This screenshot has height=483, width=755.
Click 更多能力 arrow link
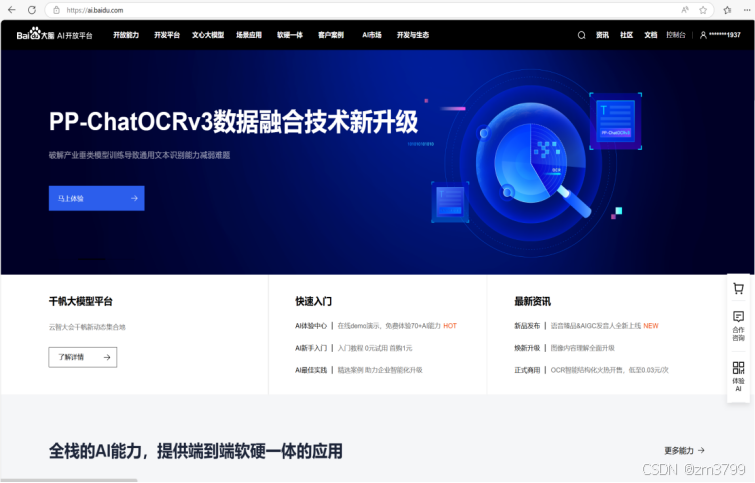pos(684,451)
